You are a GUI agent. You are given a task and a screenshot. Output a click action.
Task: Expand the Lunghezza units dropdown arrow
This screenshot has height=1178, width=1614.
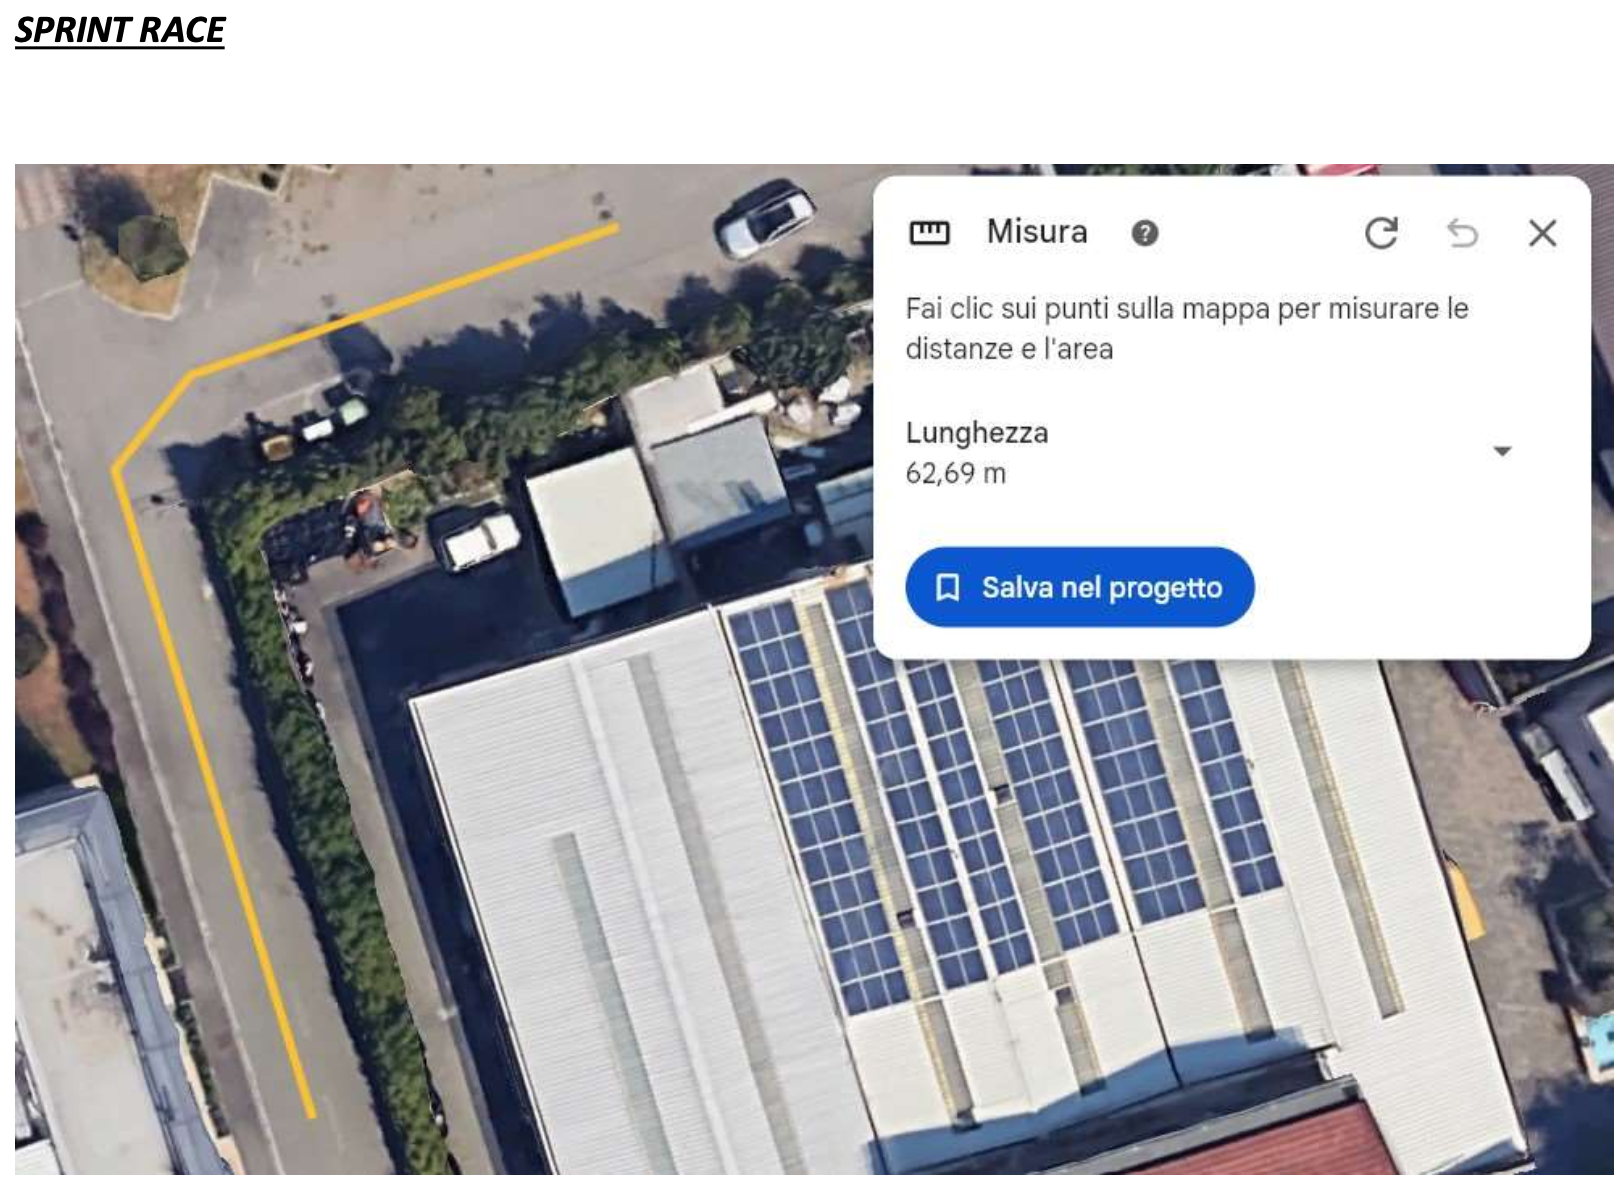point(1501,451)
